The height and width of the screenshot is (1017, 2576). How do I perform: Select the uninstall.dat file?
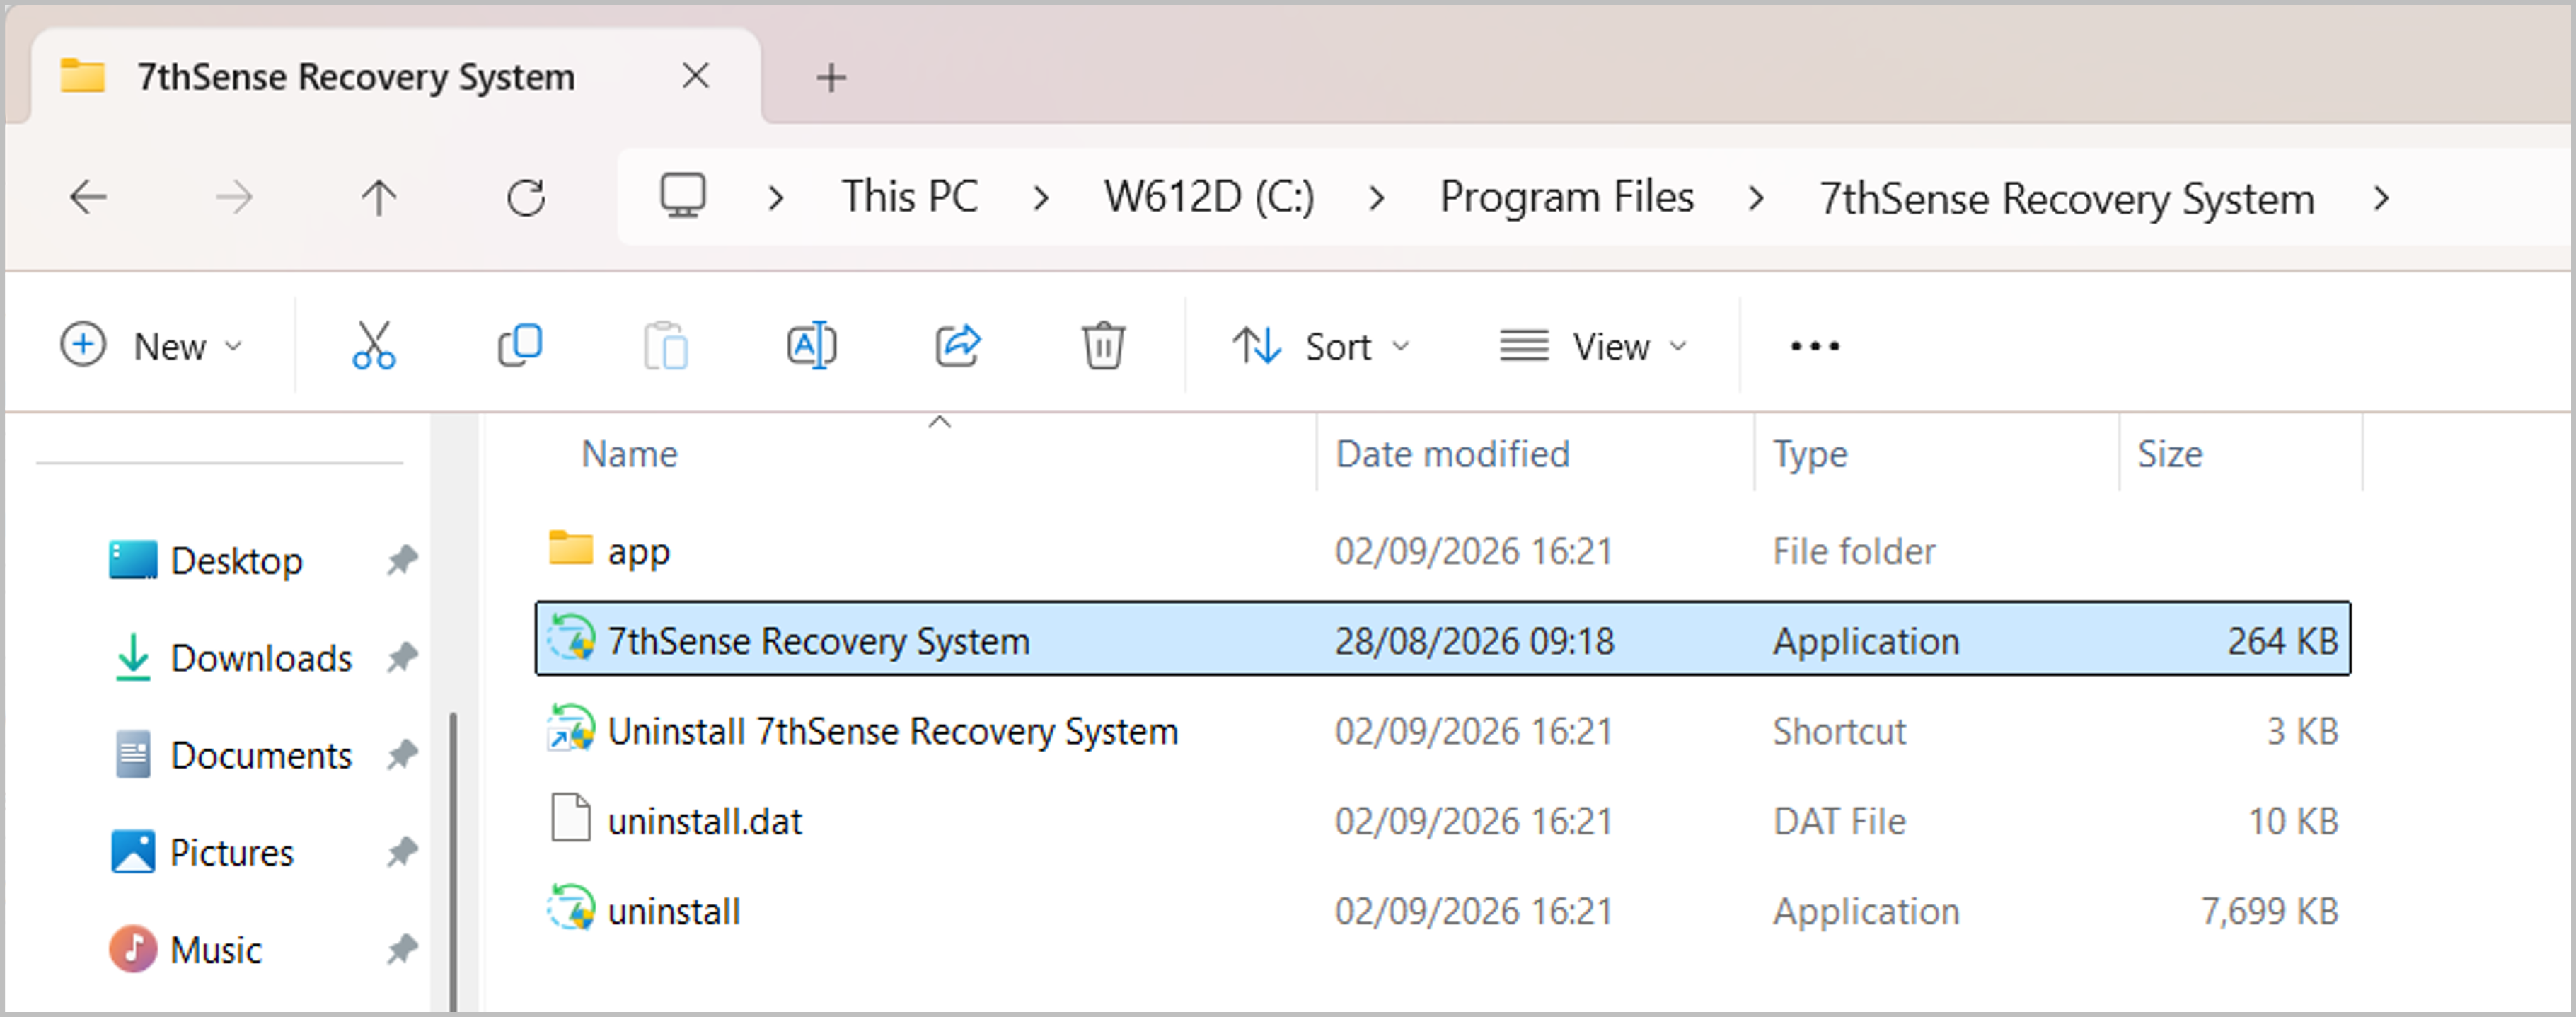pos(1443,821)
